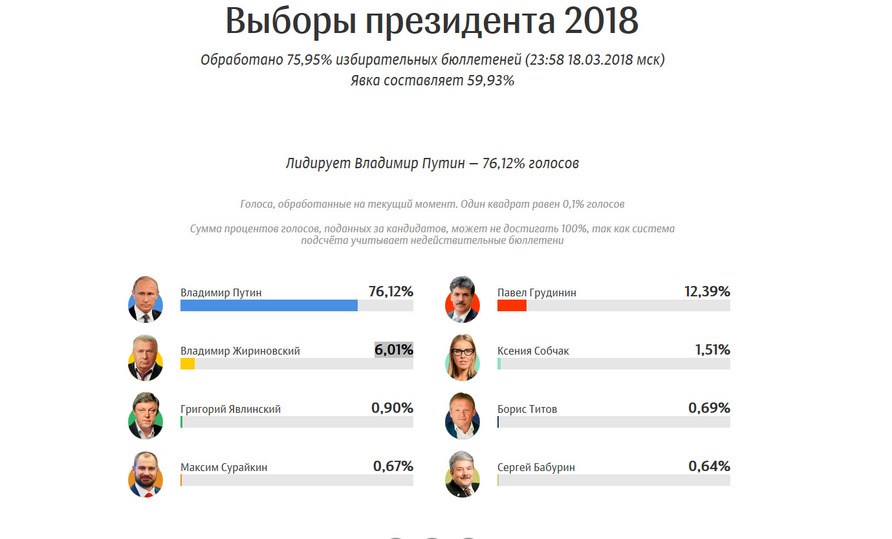Click the Сергей Бабурин name
The height and width of the screenshot is (539, 892).
[536, 467]
